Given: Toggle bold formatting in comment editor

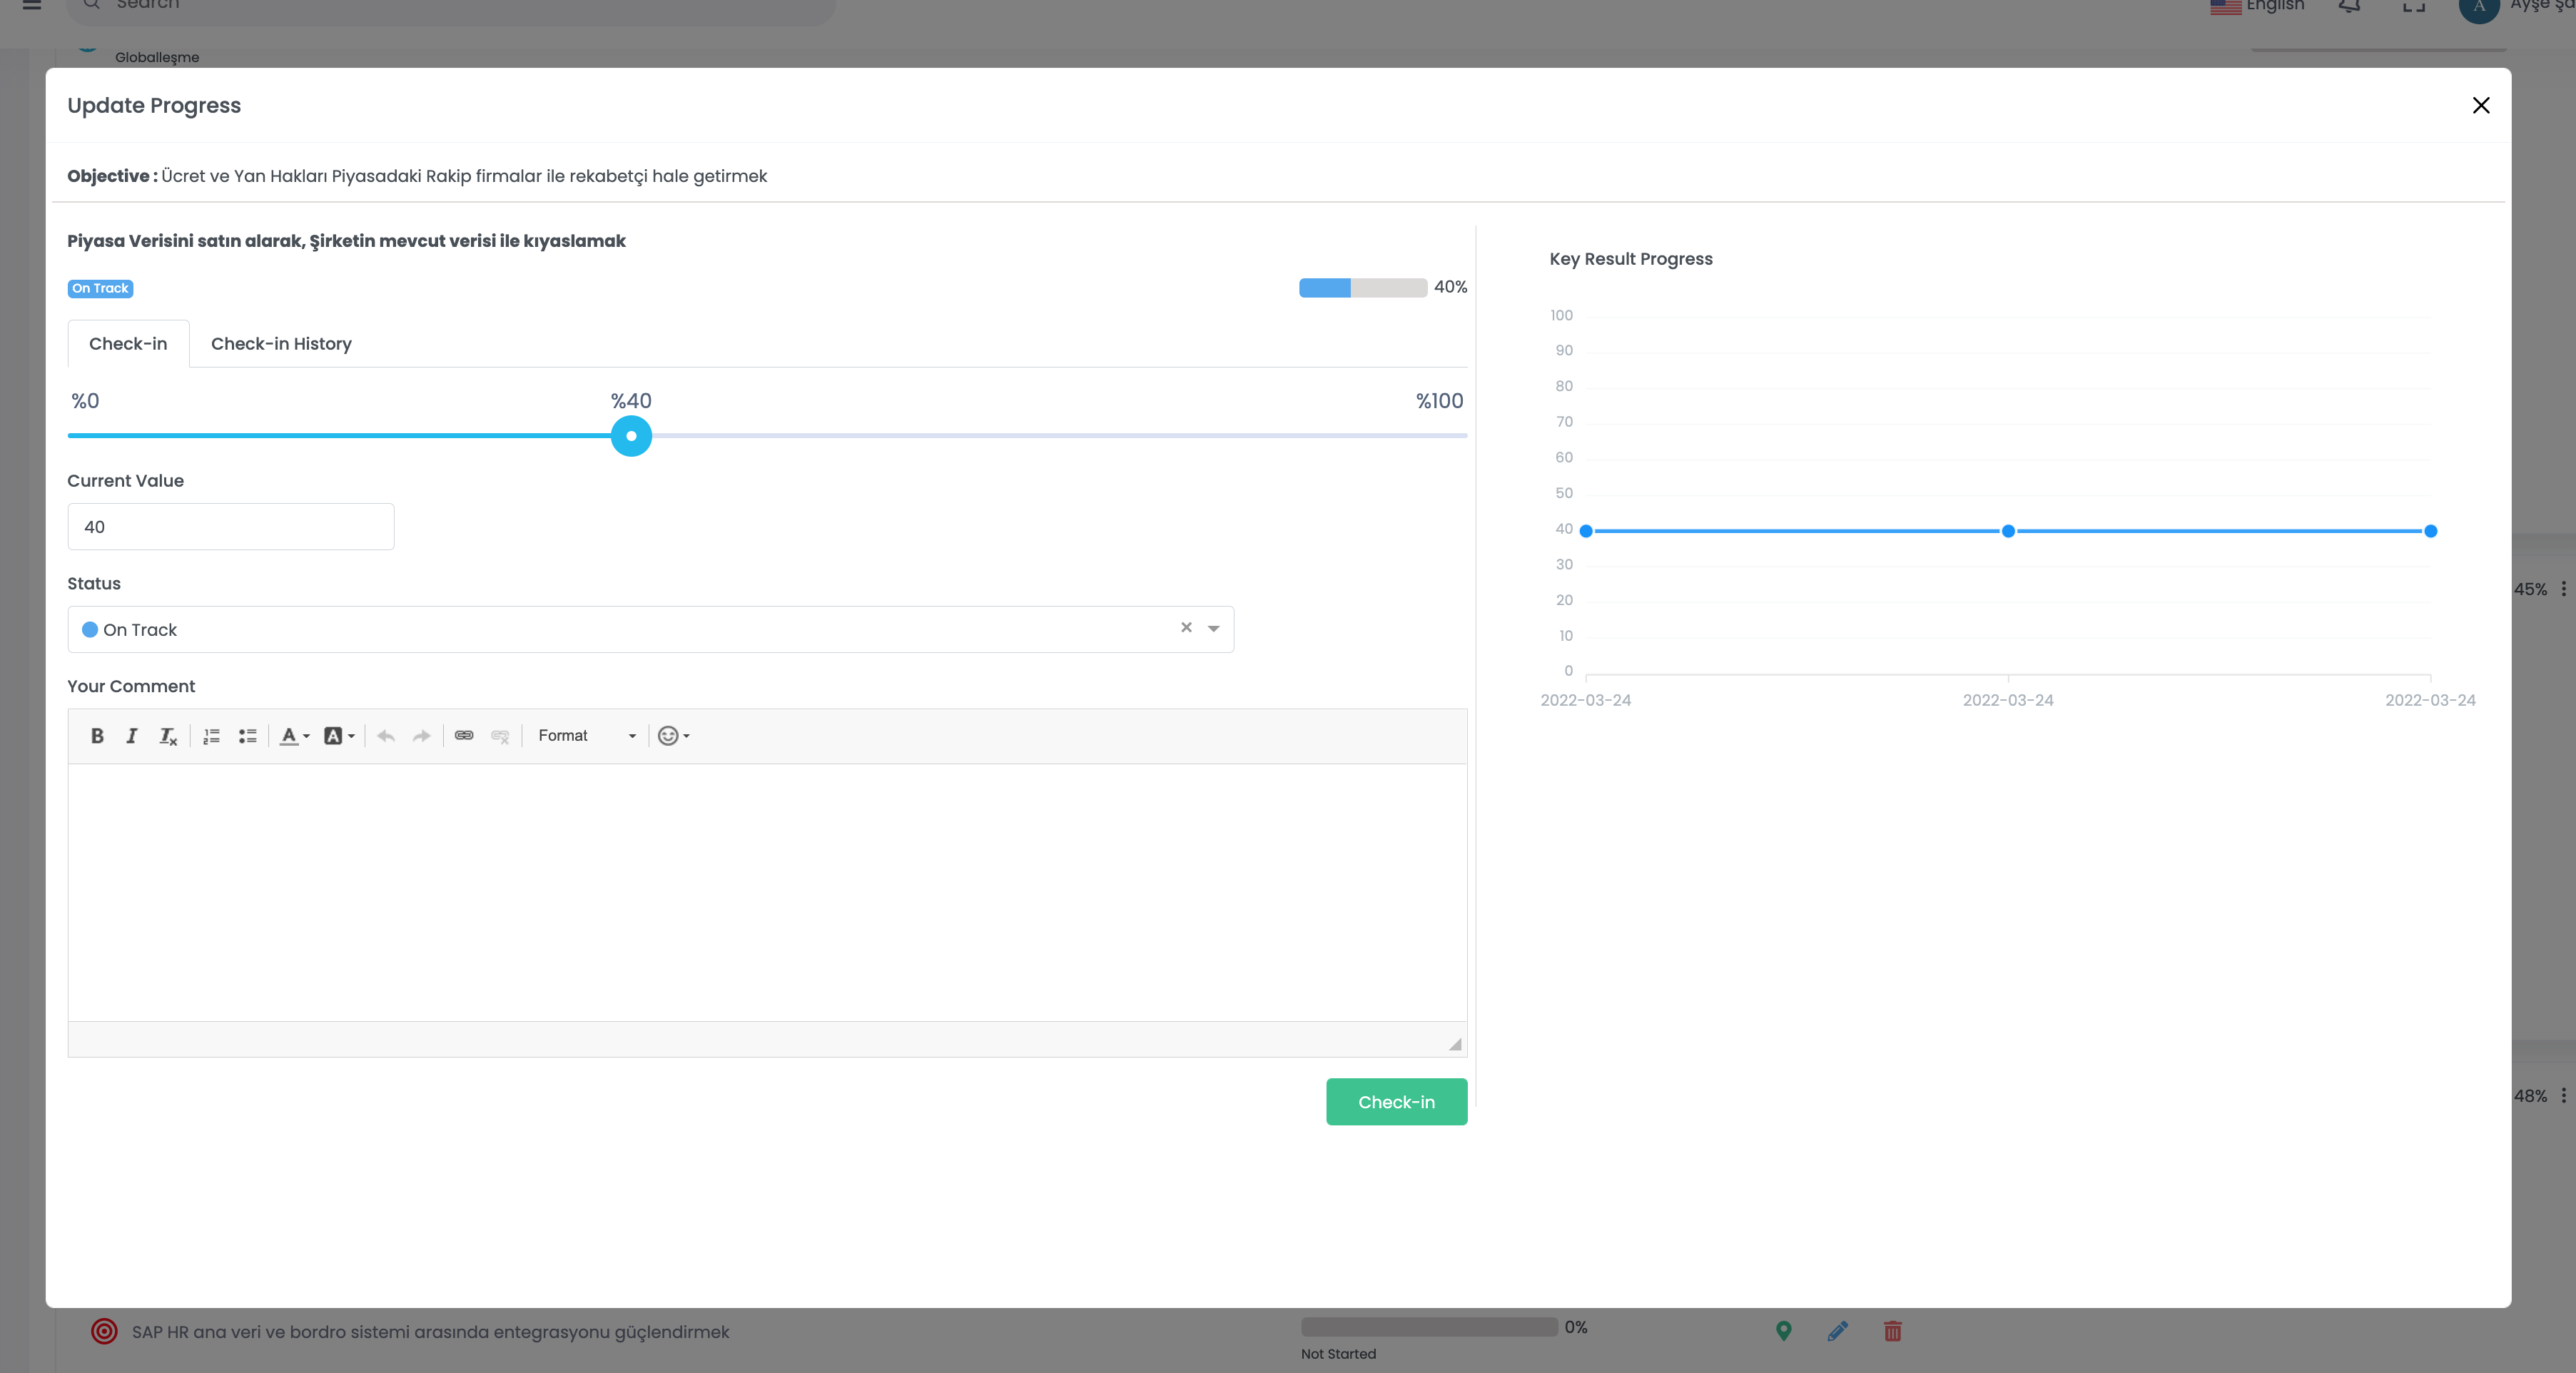Looking at the screenshot, I should (97, 736).
